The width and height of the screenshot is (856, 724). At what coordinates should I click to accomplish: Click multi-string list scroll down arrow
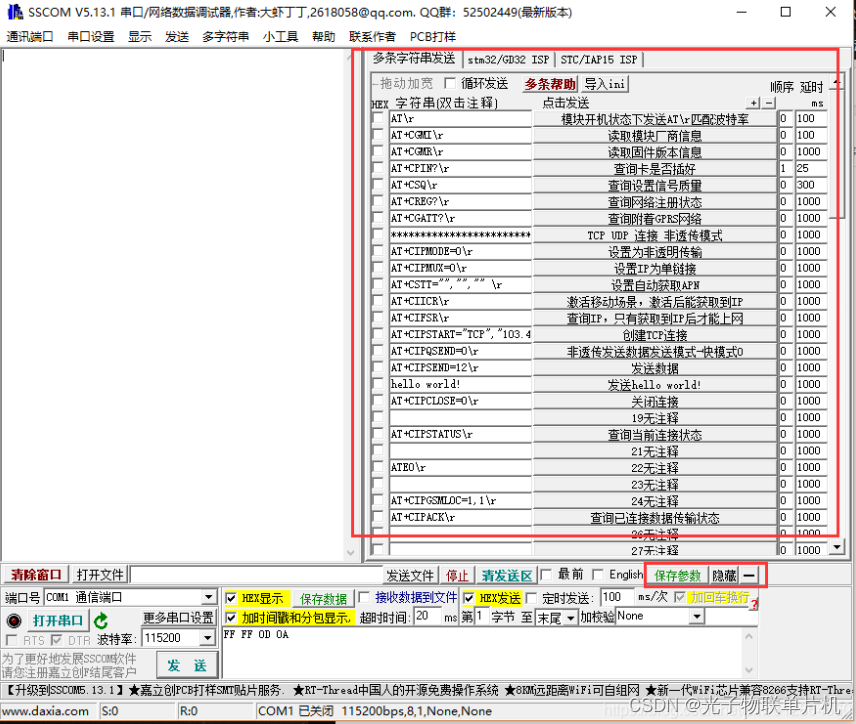click(836, 547)
